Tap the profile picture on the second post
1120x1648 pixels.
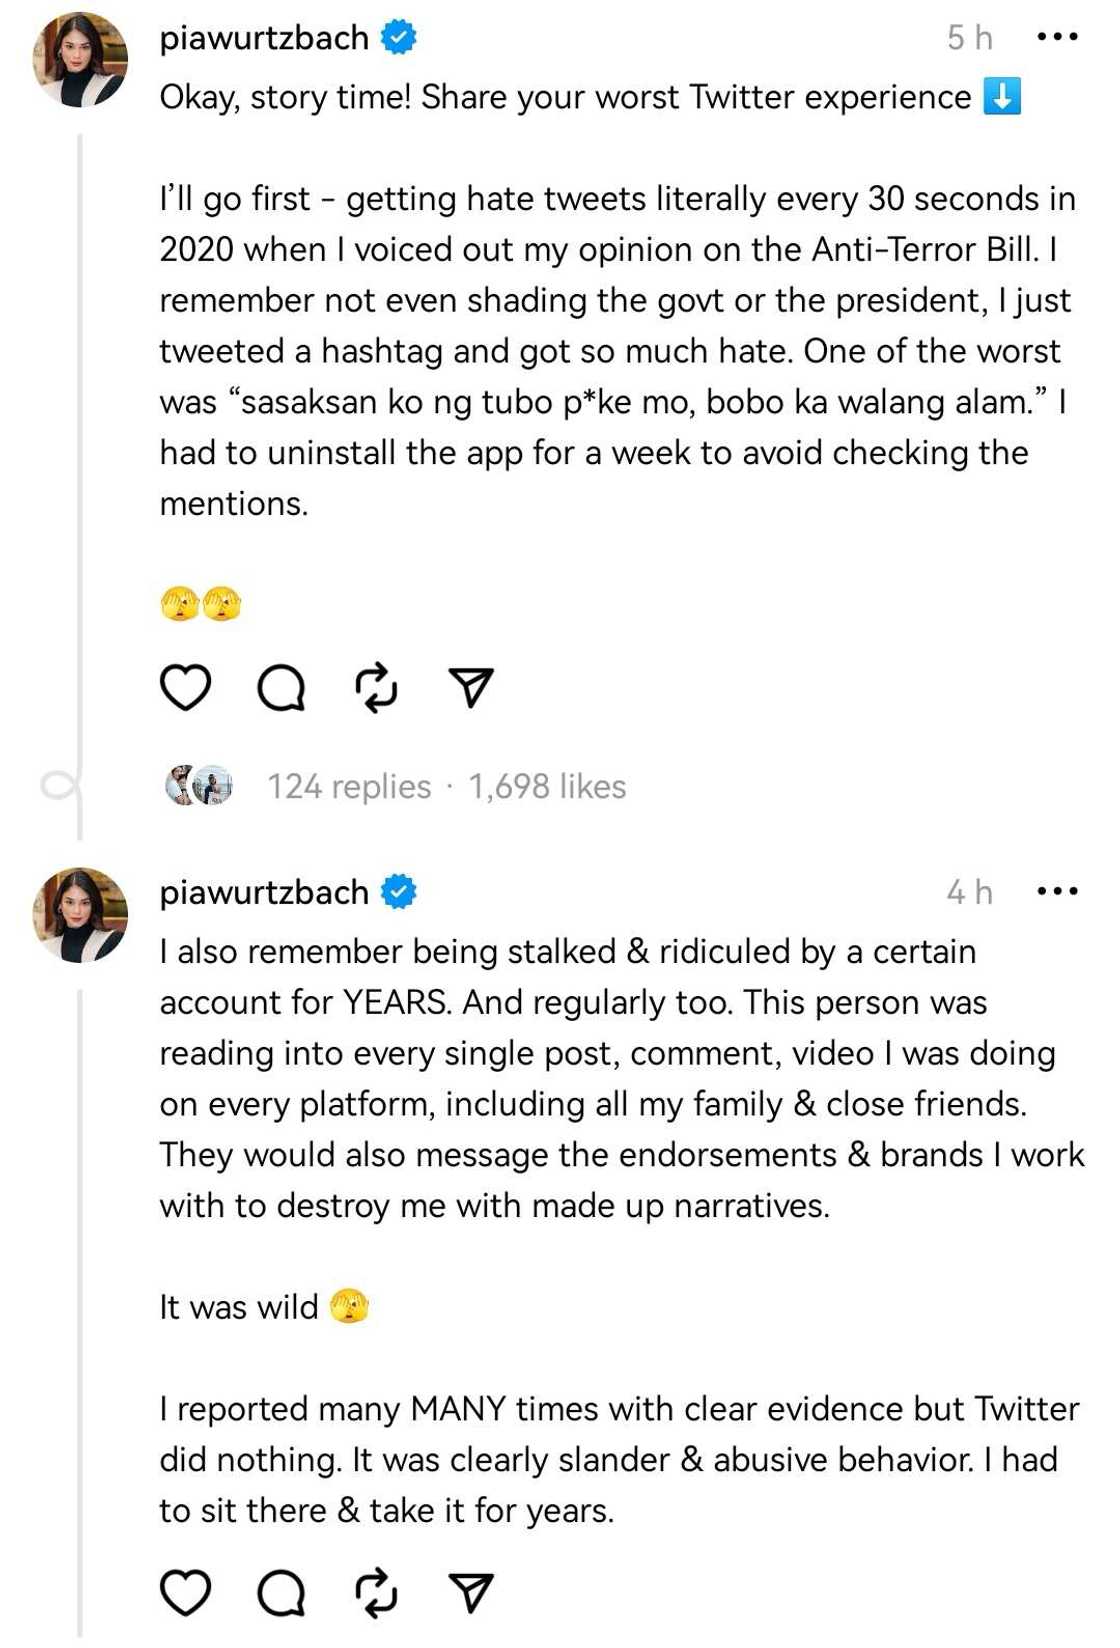click(81, 914)
